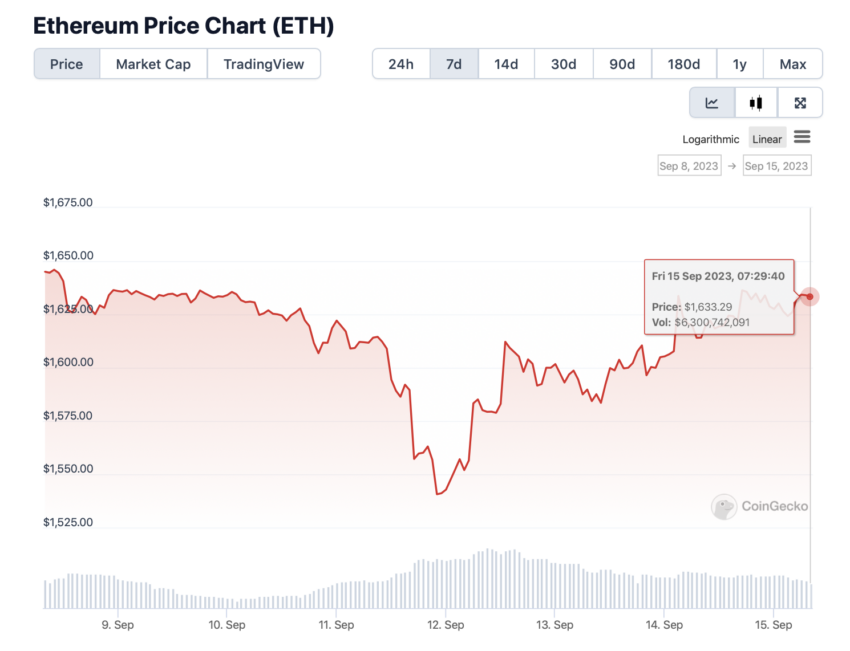Select the line chart view icon
This screenshot has height=651, width=850.
pos(712,102)
